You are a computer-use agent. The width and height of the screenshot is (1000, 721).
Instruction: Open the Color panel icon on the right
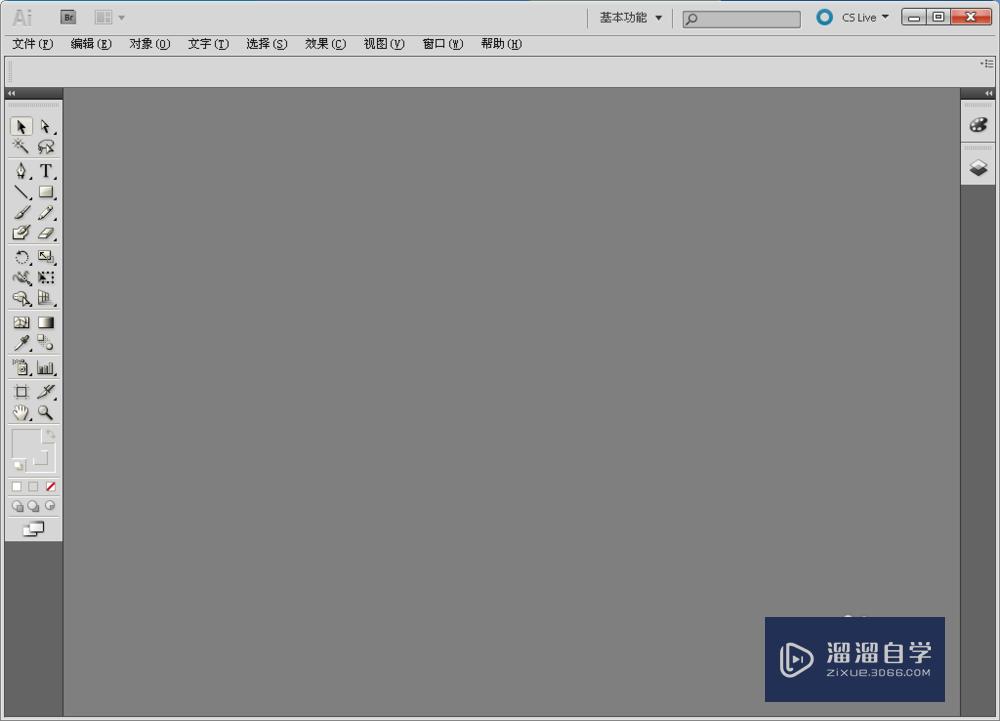click(x=977, y=123)
